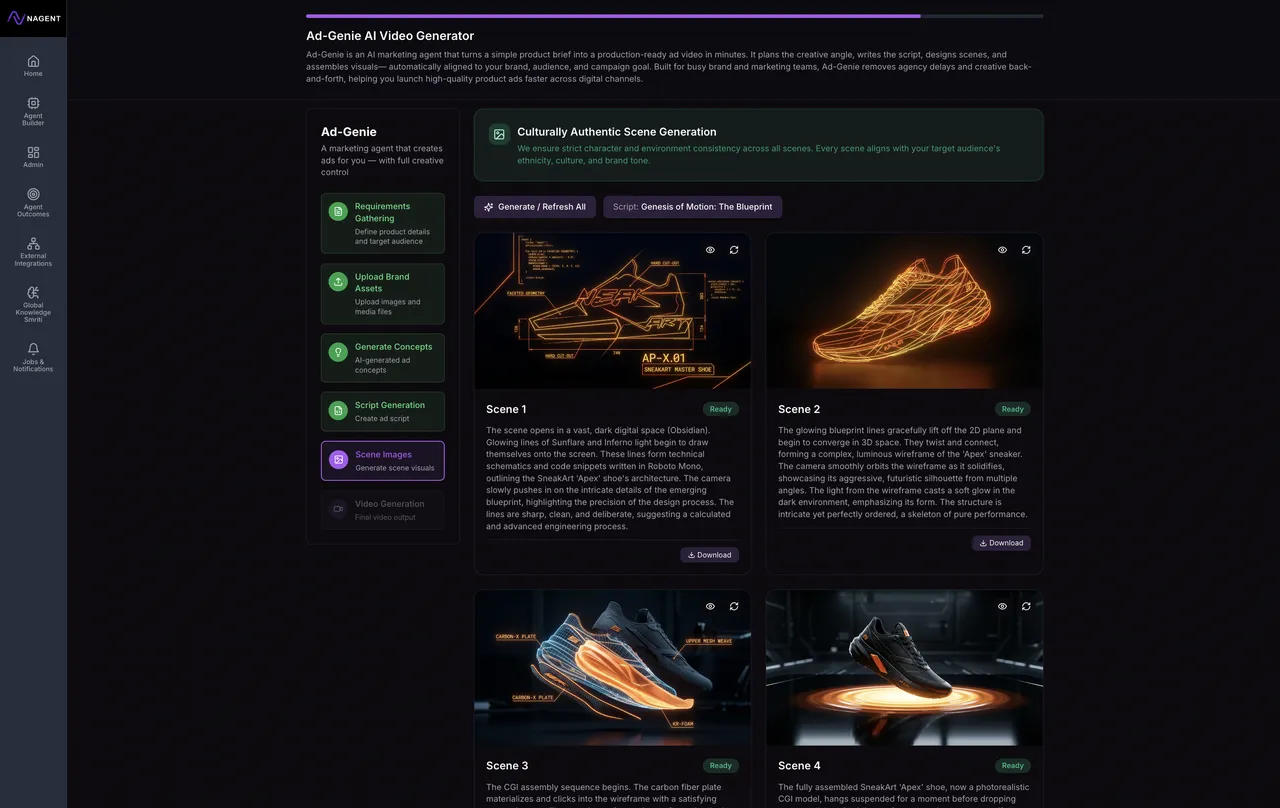Image resolution: width=1280 pixels, height=808 pixels.
Task: Click the Upload Brand Assets step icon
Action: [338, 282]
